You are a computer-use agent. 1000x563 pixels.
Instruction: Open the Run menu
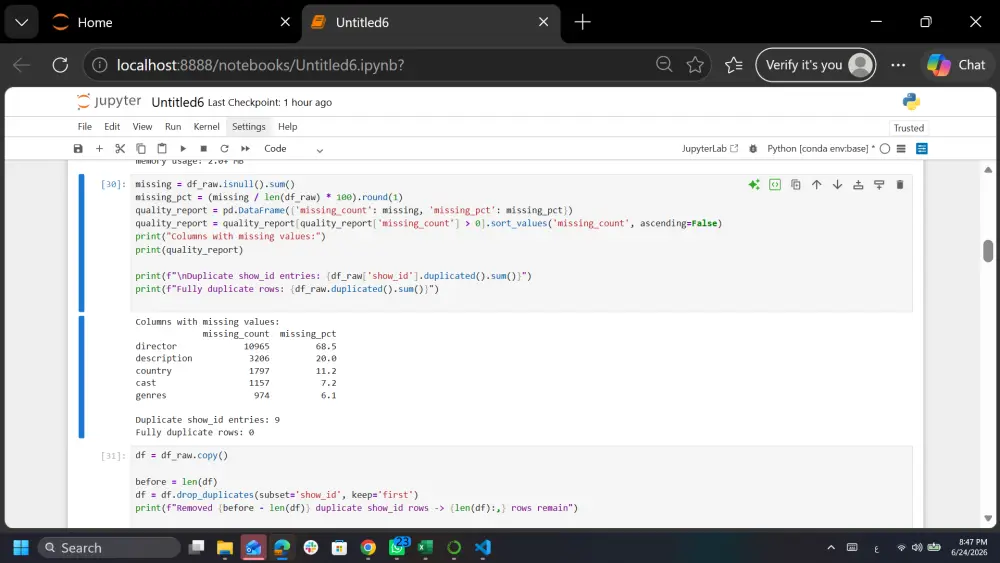(x=173, y=127)
